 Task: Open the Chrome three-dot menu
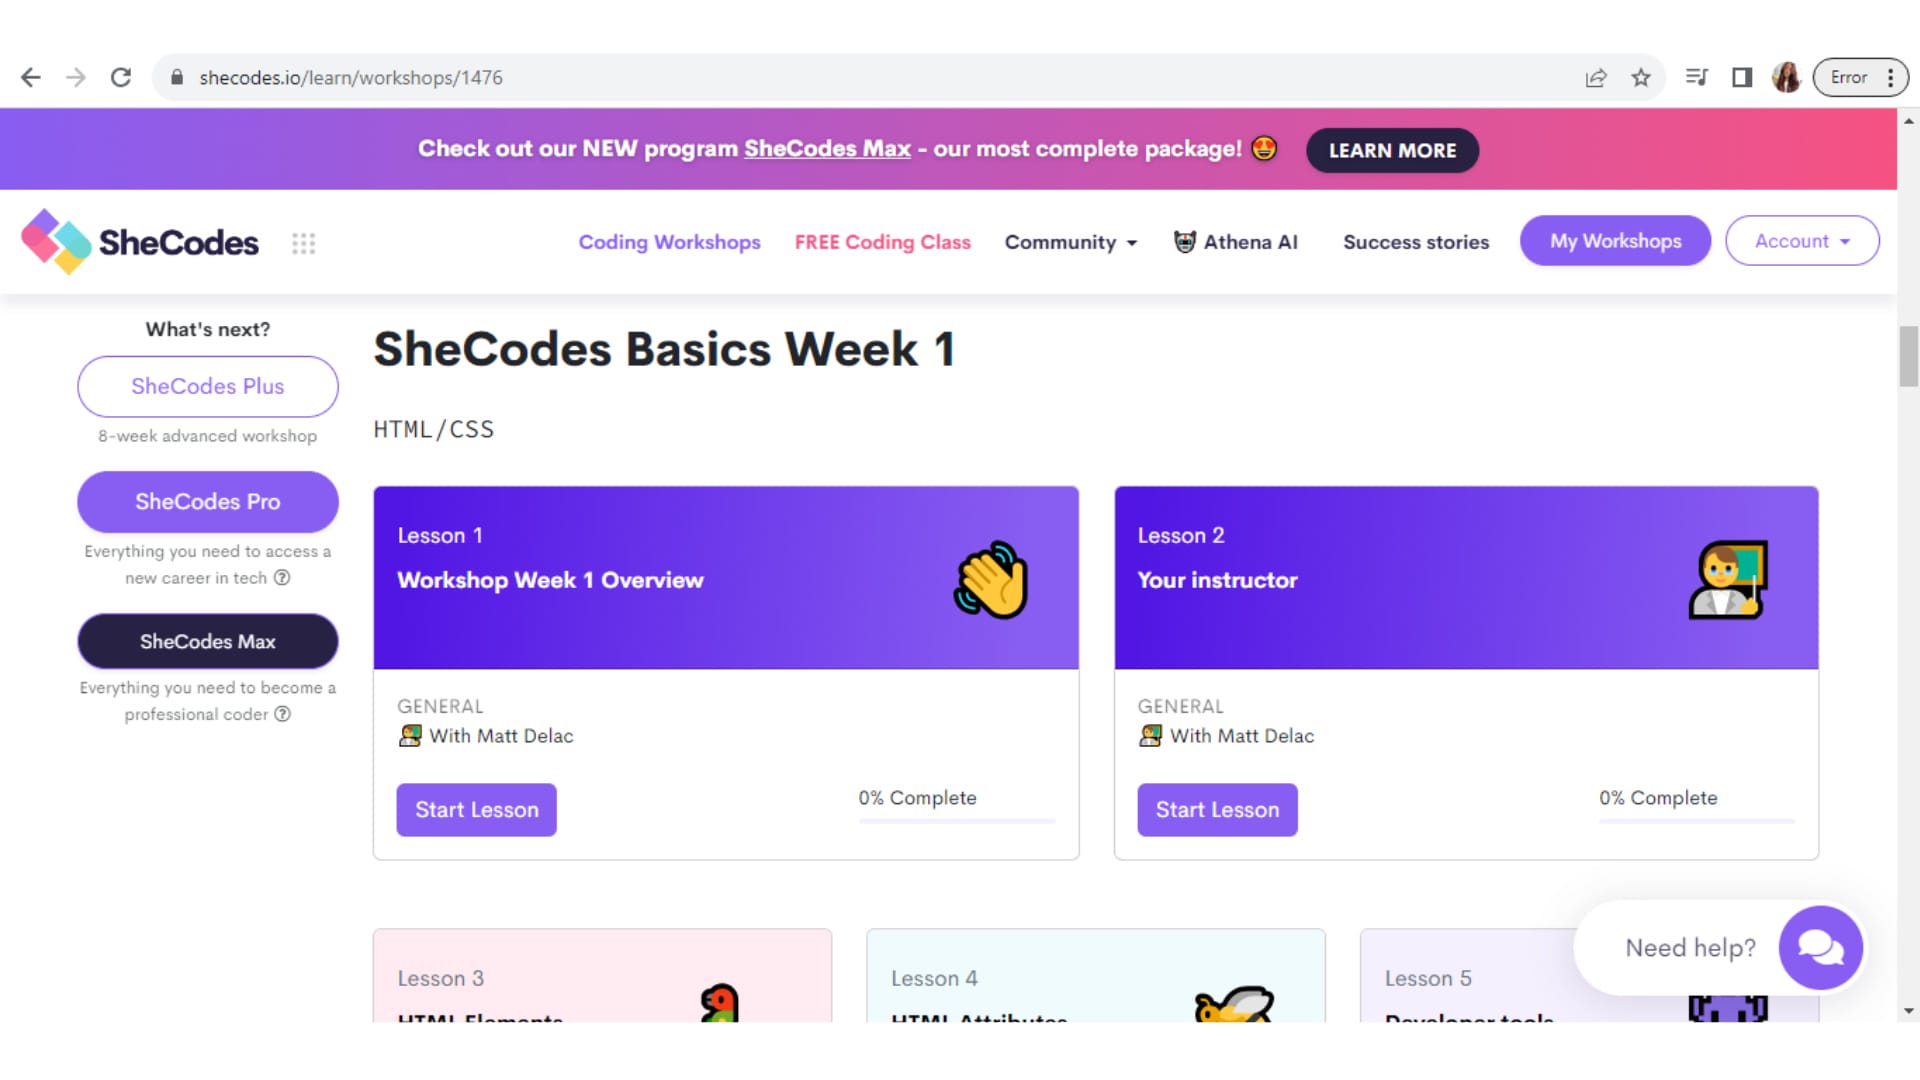pyautogui.click(x=1890, y=77)
